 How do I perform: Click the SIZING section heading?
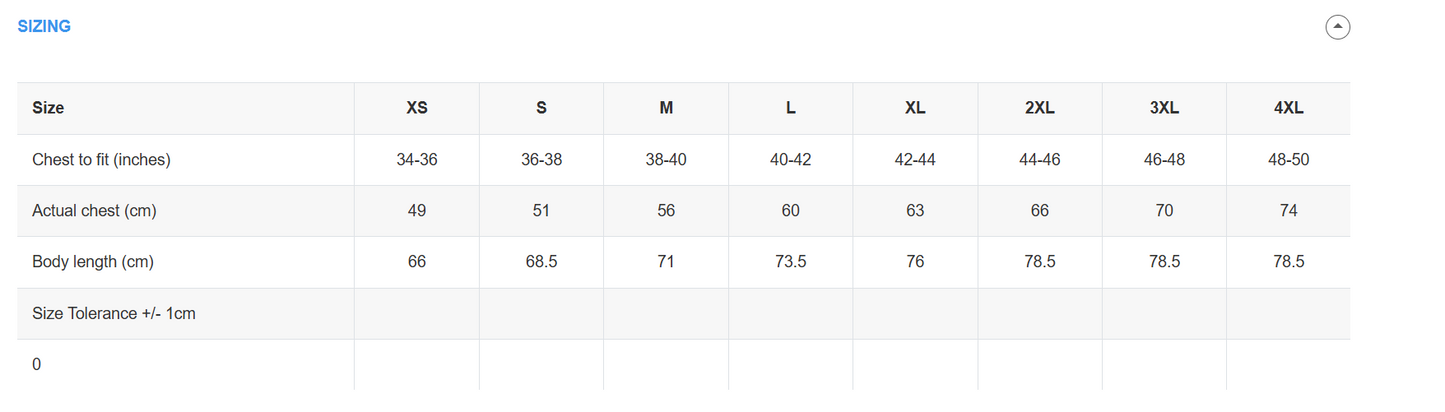[x=44, y=27]
